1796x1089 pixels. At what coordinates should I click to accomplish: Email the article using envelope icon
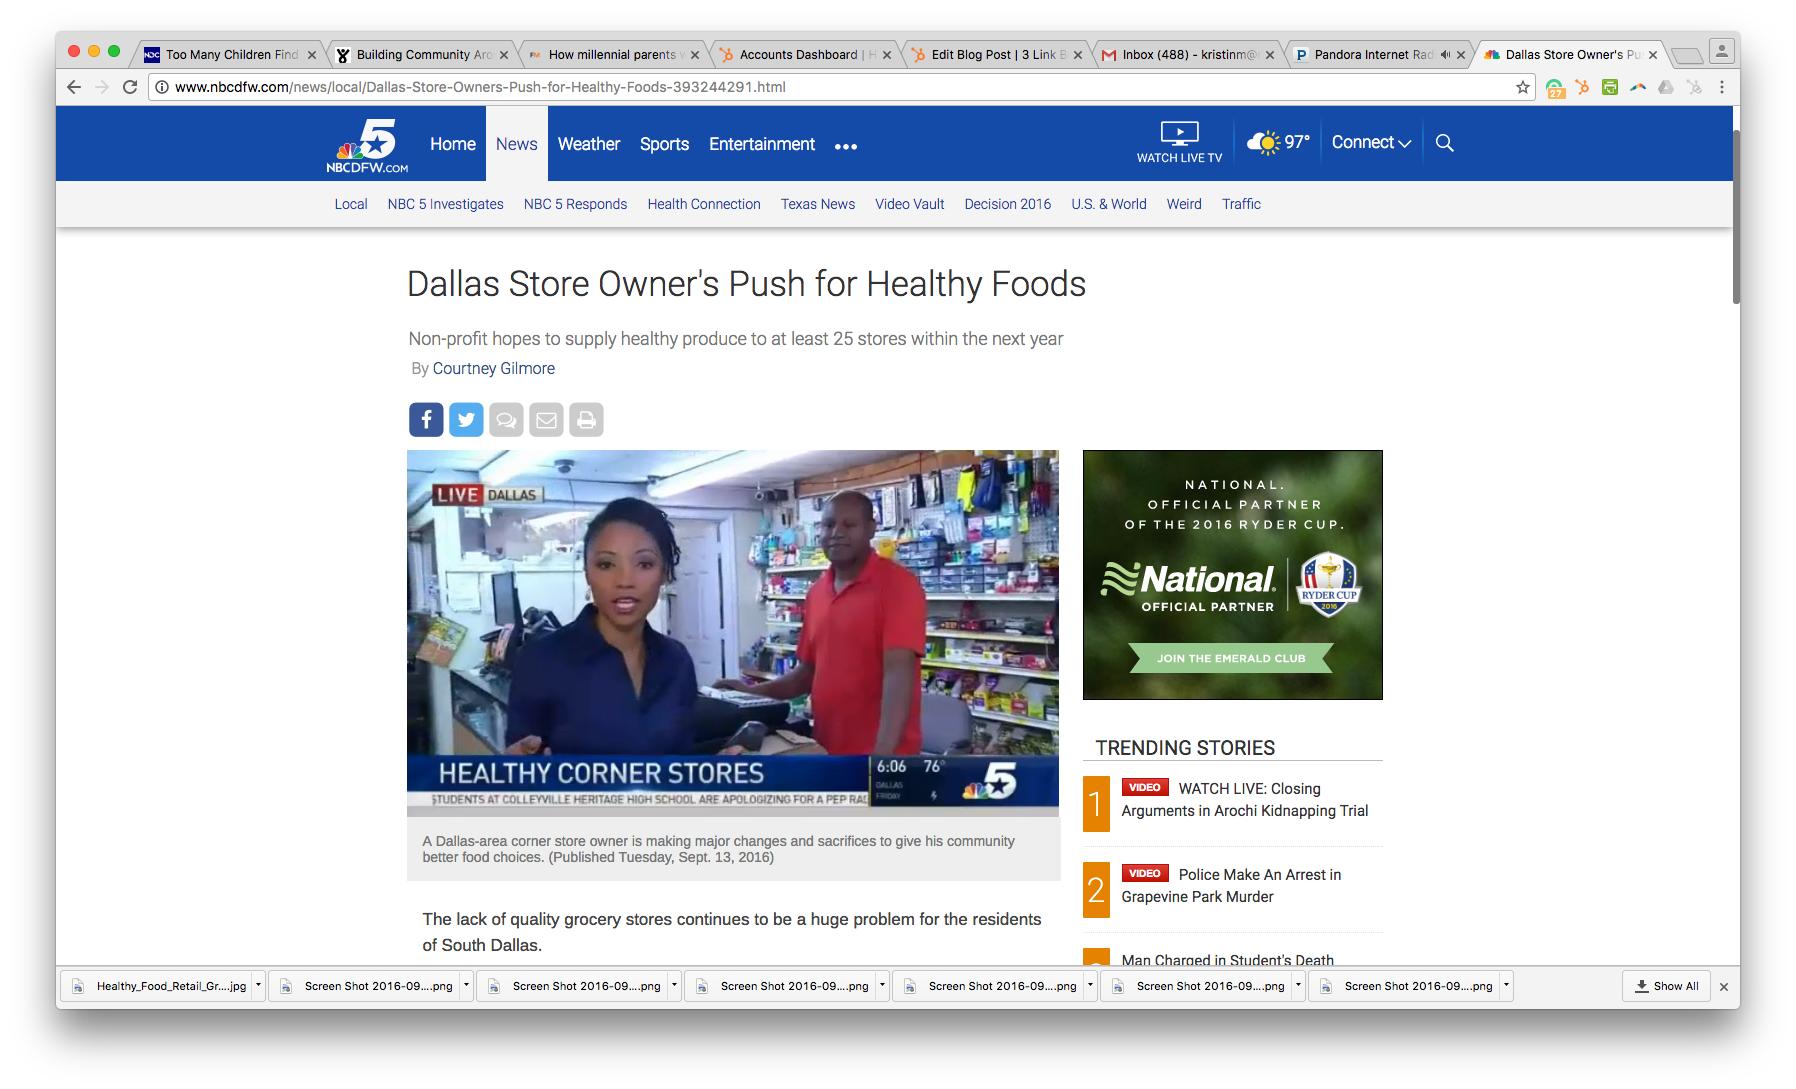(546, 420)
